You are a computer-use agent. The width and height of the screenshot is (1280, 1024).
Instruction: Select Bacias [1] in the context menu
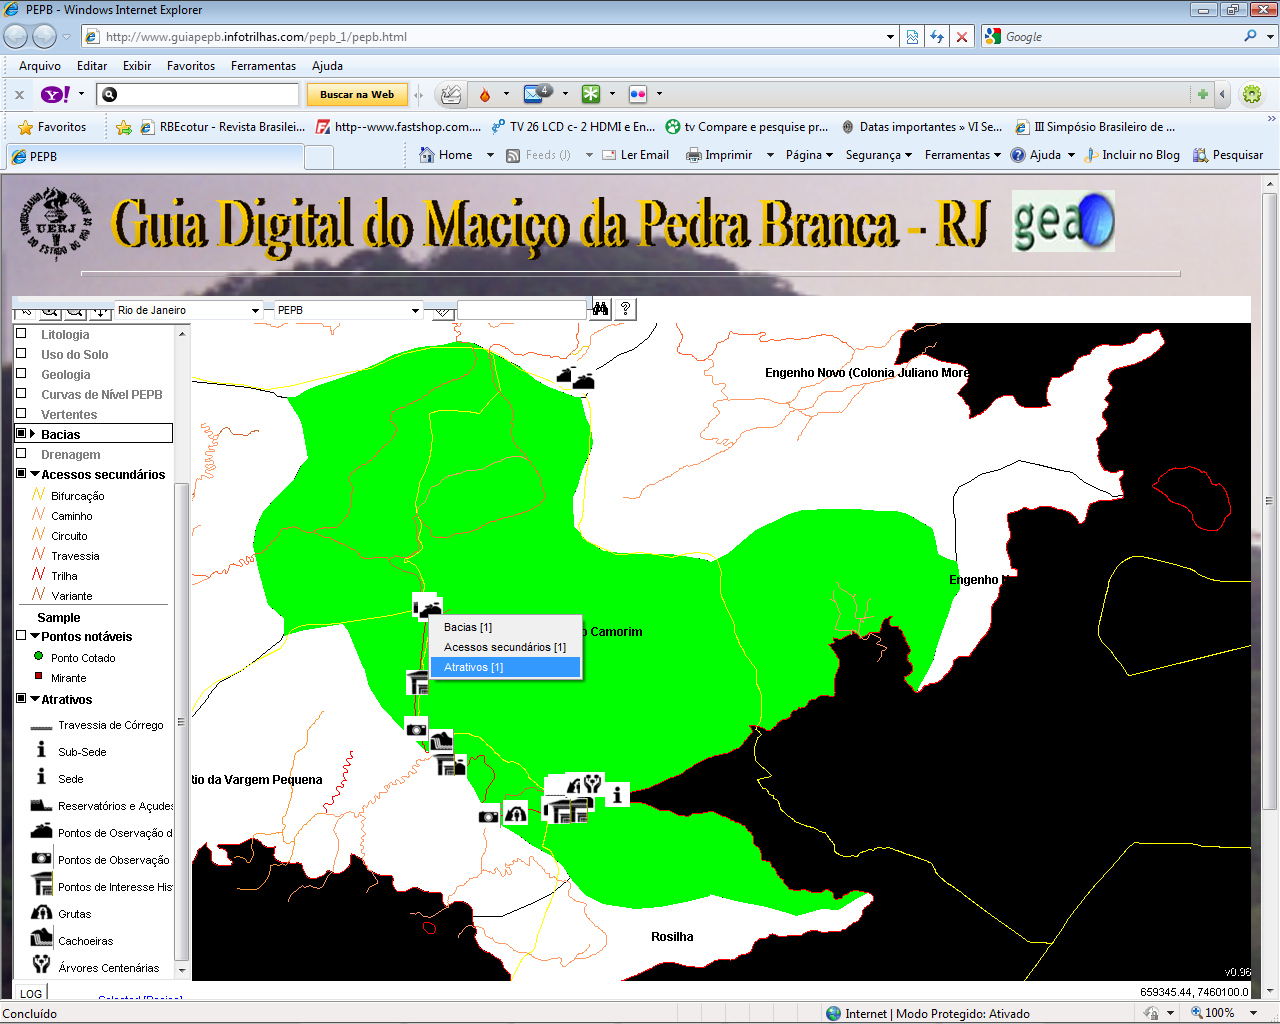[x=506, y=627]
